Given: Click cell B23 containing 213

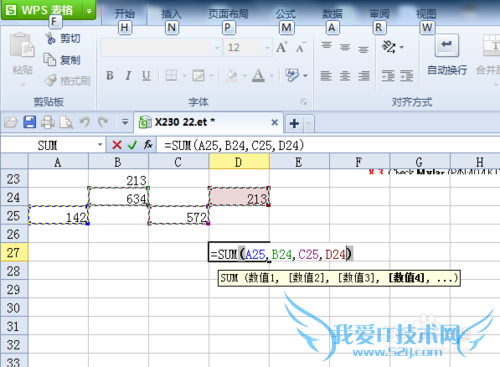Looking at the screenshot, I should [118, 179].
